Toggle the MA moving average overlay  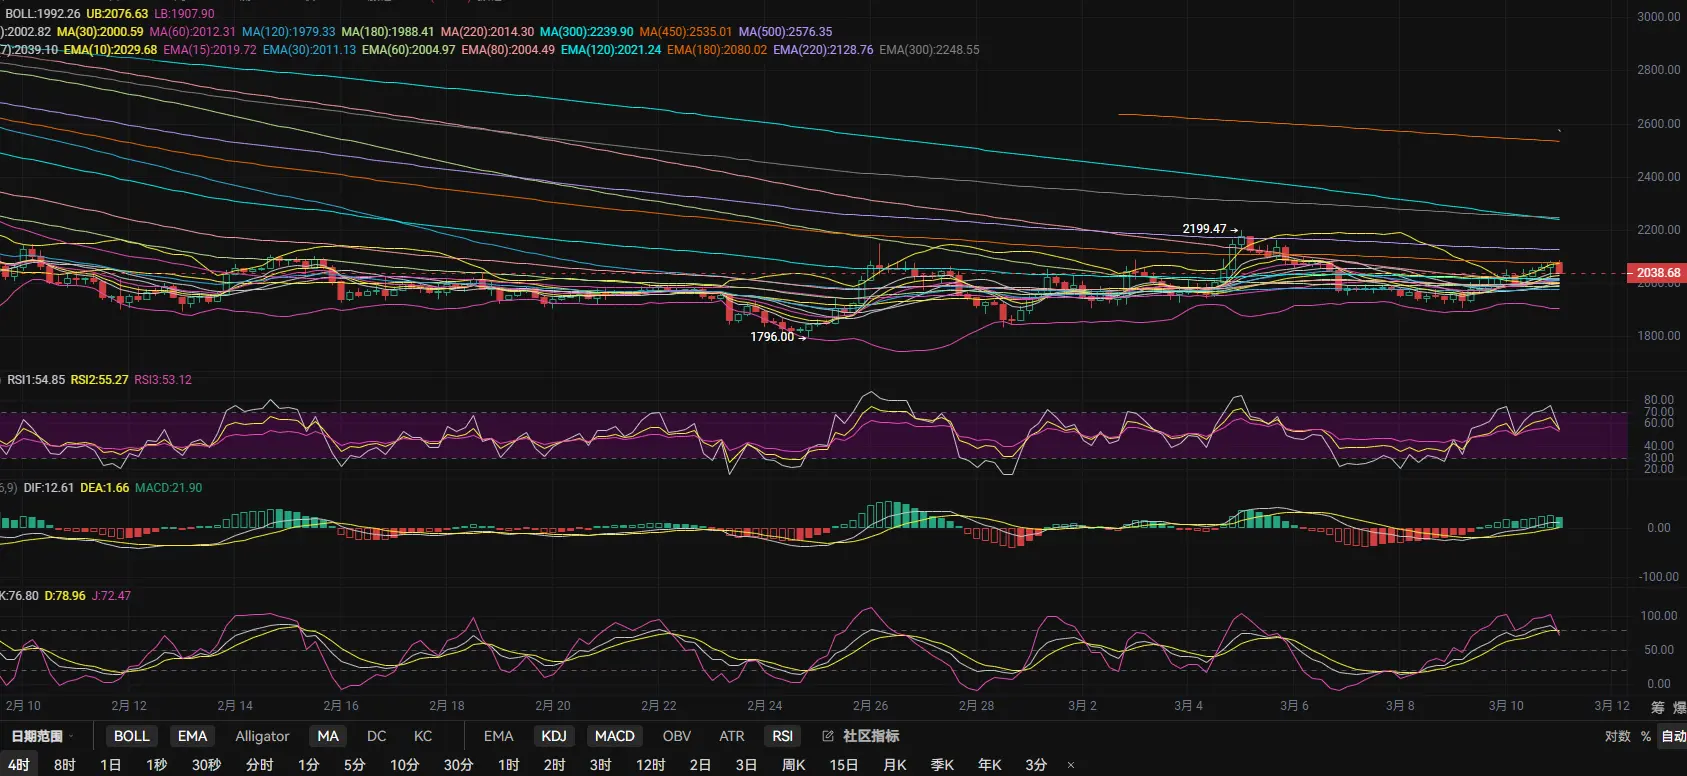(x=328, y=736)
